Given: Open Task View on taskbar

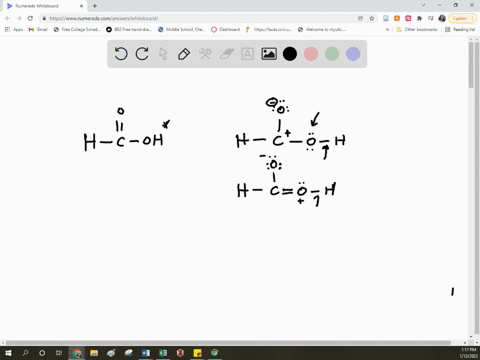Looking at the screenshot, I should [x=59, y=353].
